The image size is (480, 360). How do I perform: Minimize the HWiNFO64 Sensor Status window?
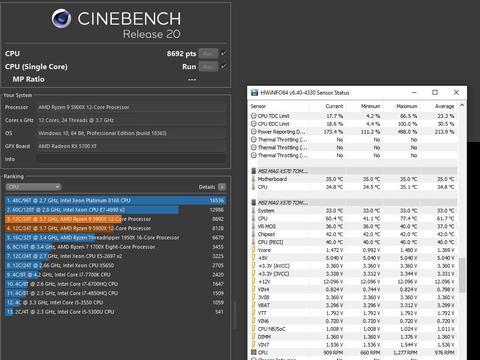point(414,92)
